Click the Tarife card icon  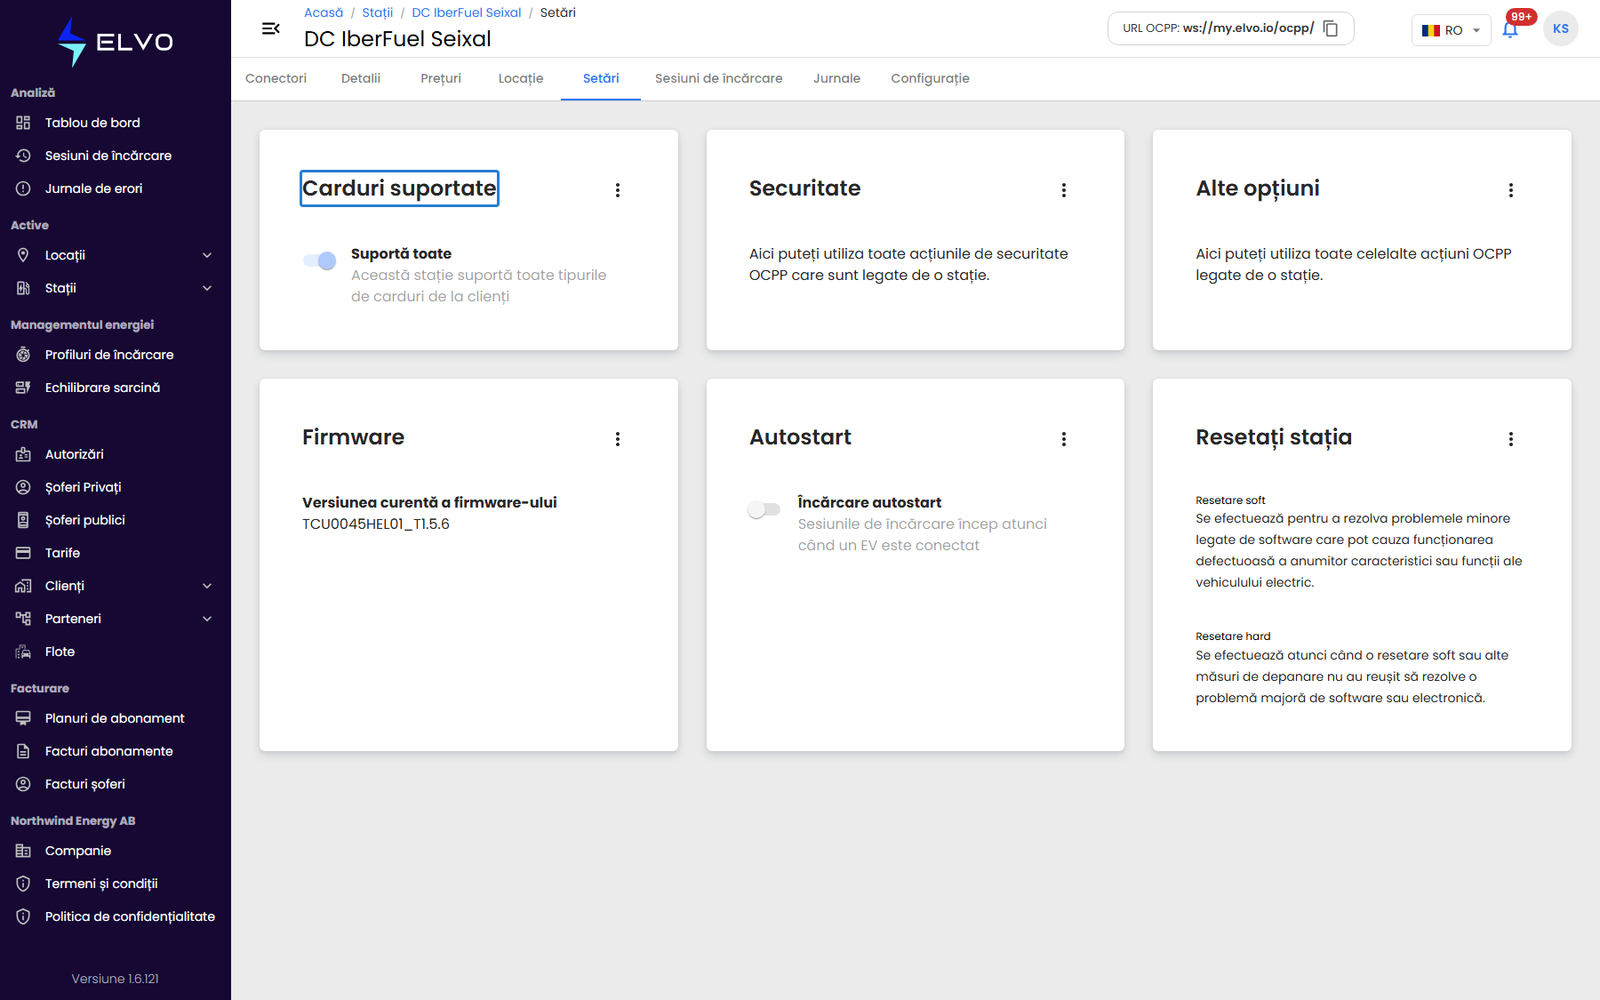pos(23,553)
